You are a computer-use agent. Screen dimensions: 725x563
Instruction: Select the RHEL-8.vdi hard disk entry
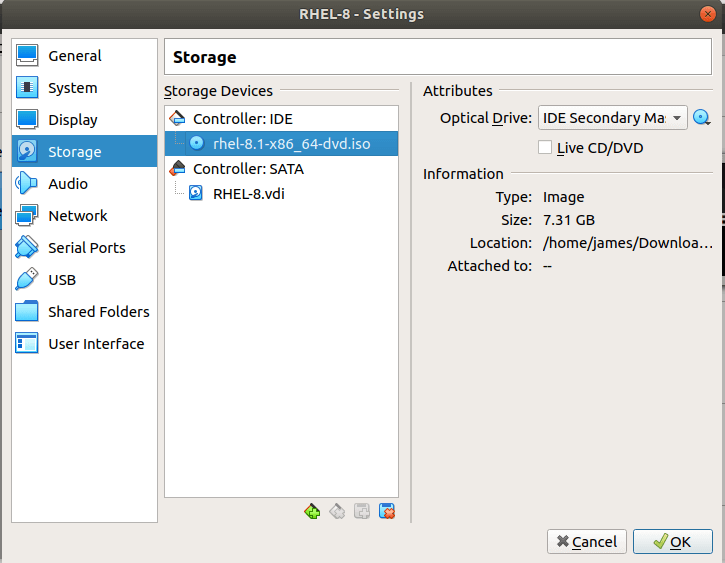pyautogui.click(x=248, y=194)
